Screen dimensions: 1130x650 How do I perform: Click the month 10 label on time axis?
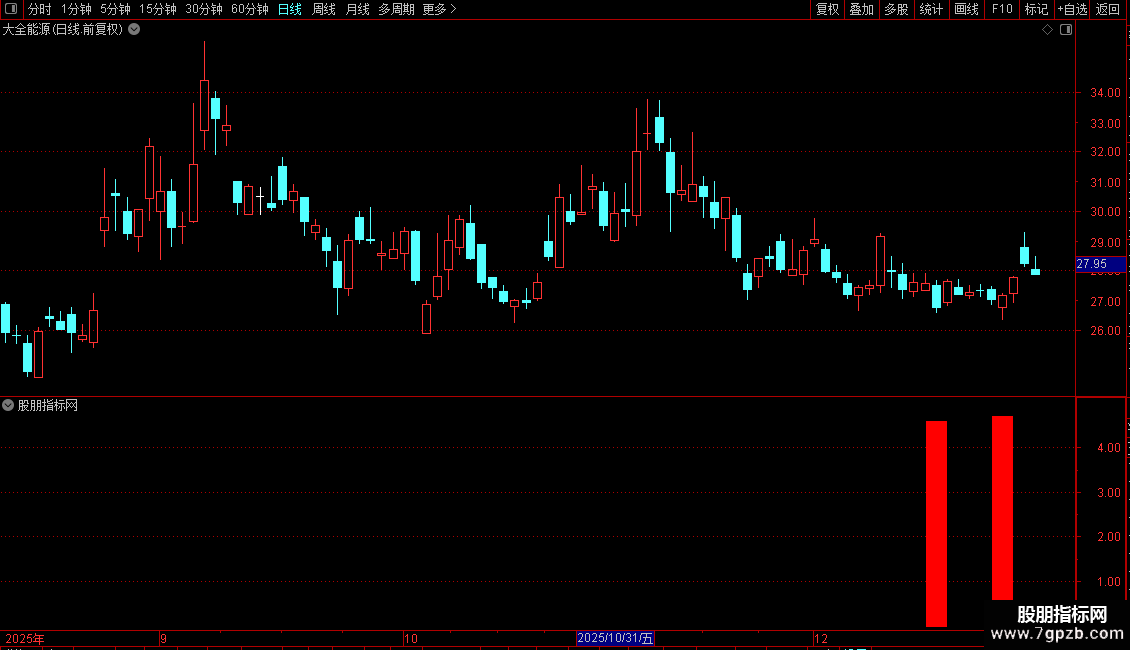pos(411,638)
